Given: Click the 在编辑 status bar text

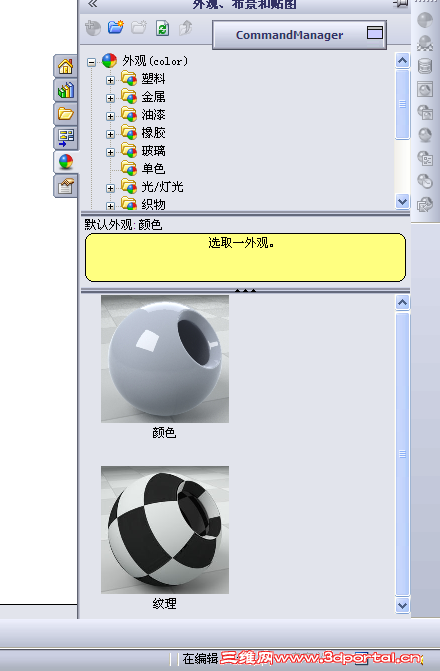Looking at the screenshot, I should pyautogui.click(x=200, y=659).
